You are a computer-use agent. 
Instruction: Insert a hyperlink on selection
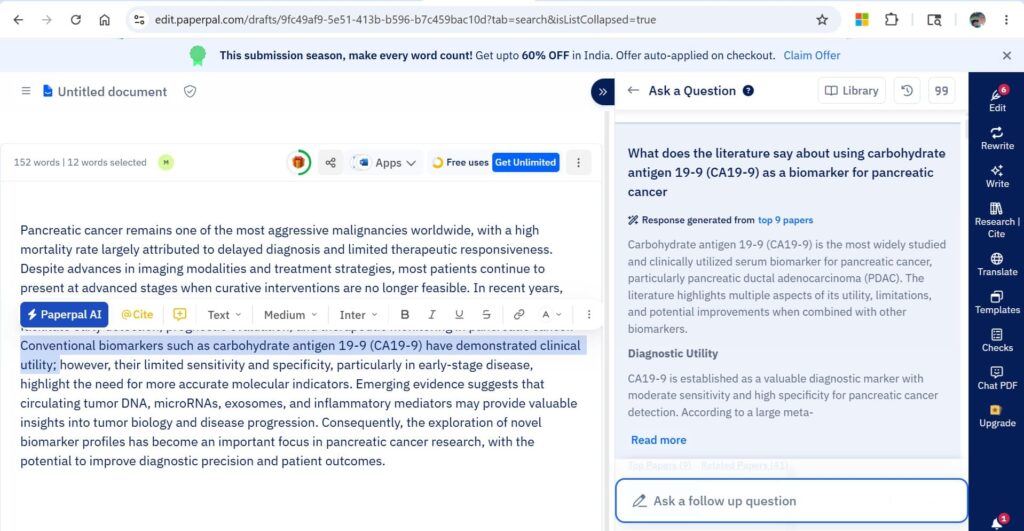pyautogui.click(x=519, y=315)
